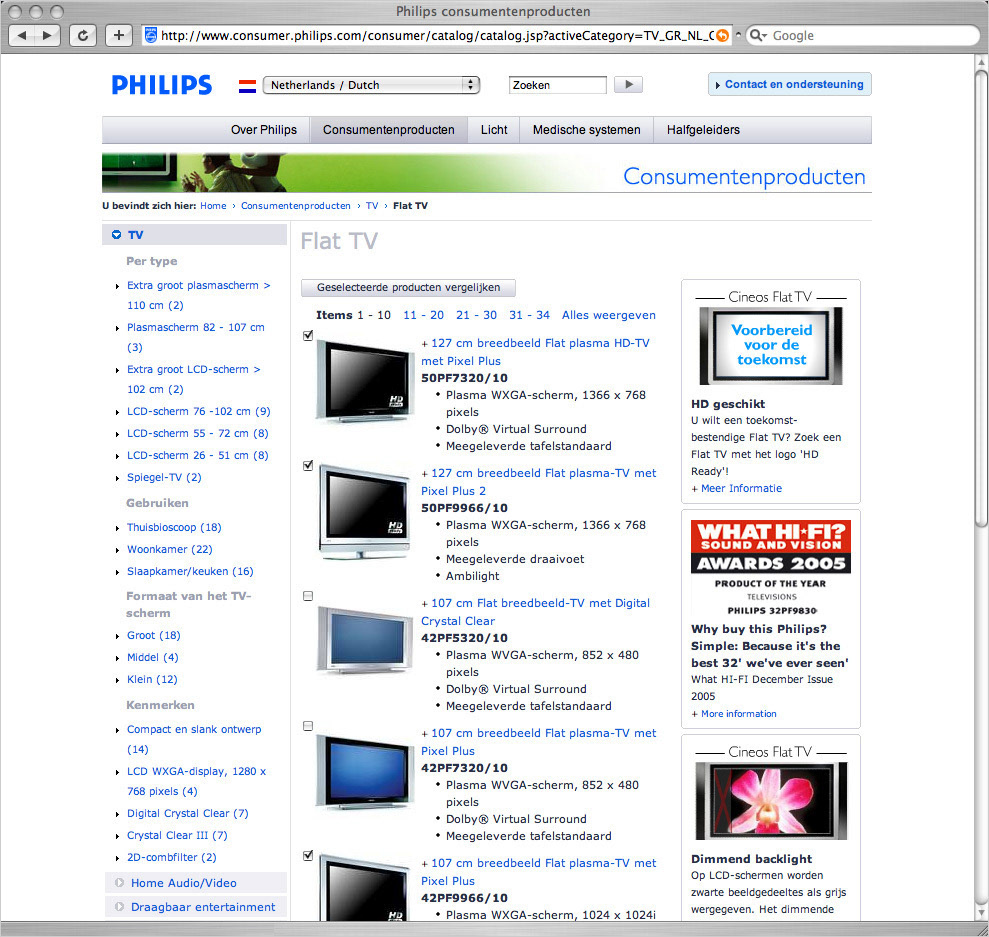Screen dimensions: 989x937
Task: Go forward with the browser forward arrow
Action: tap(47, 35)
